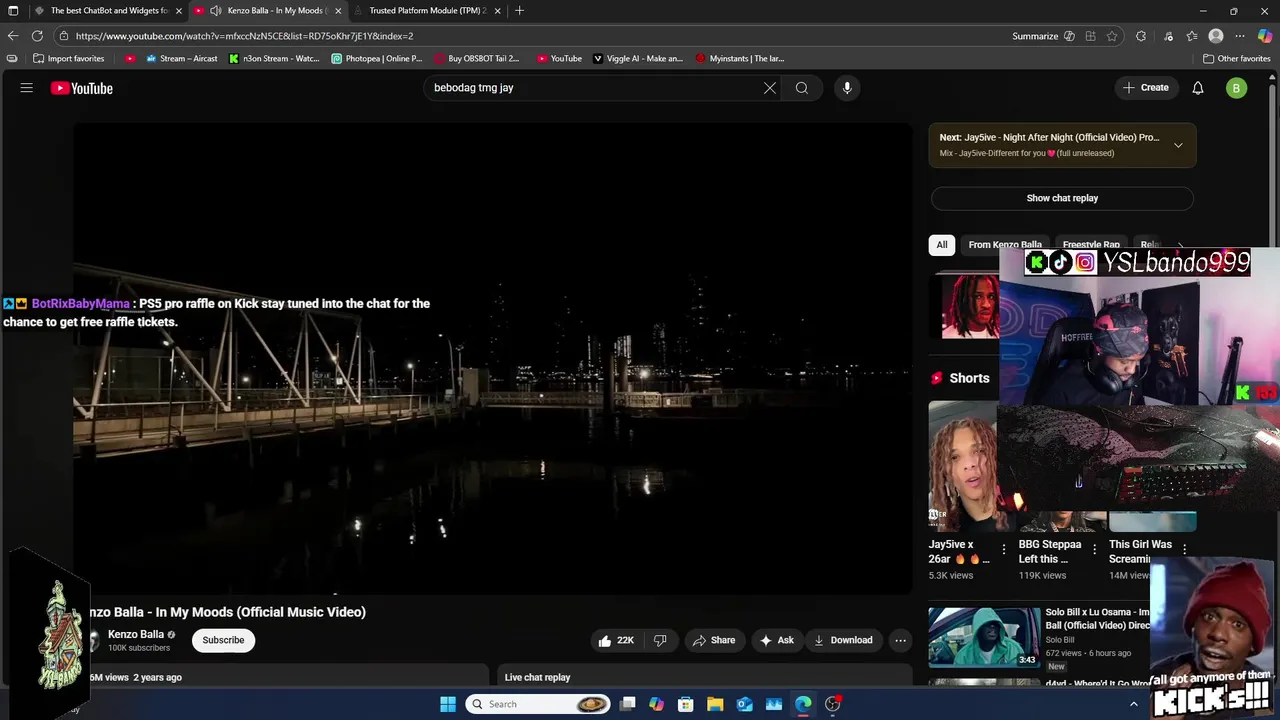Viewport: 1280px width, 720px height.
Task: Open YouTube notifications bell
Action: coord(1198,88)
